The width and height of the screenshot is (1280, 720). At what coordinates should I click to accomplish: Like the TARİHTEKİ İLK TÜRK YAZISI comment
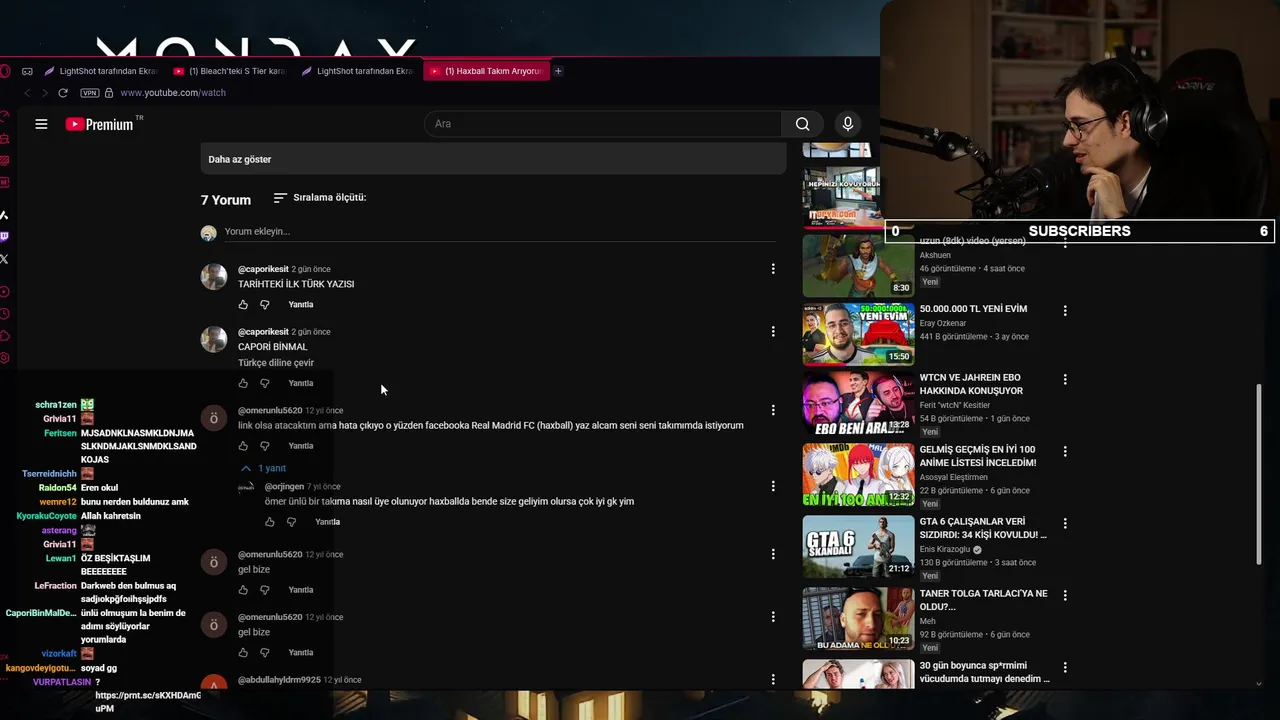[x=243, y=304]
